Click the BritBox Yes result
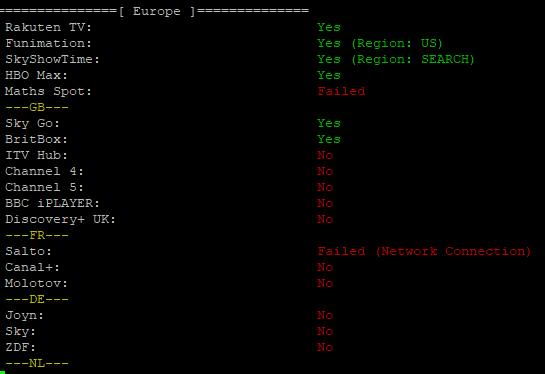This screenshot has height=374, width=545. point(329,139)
